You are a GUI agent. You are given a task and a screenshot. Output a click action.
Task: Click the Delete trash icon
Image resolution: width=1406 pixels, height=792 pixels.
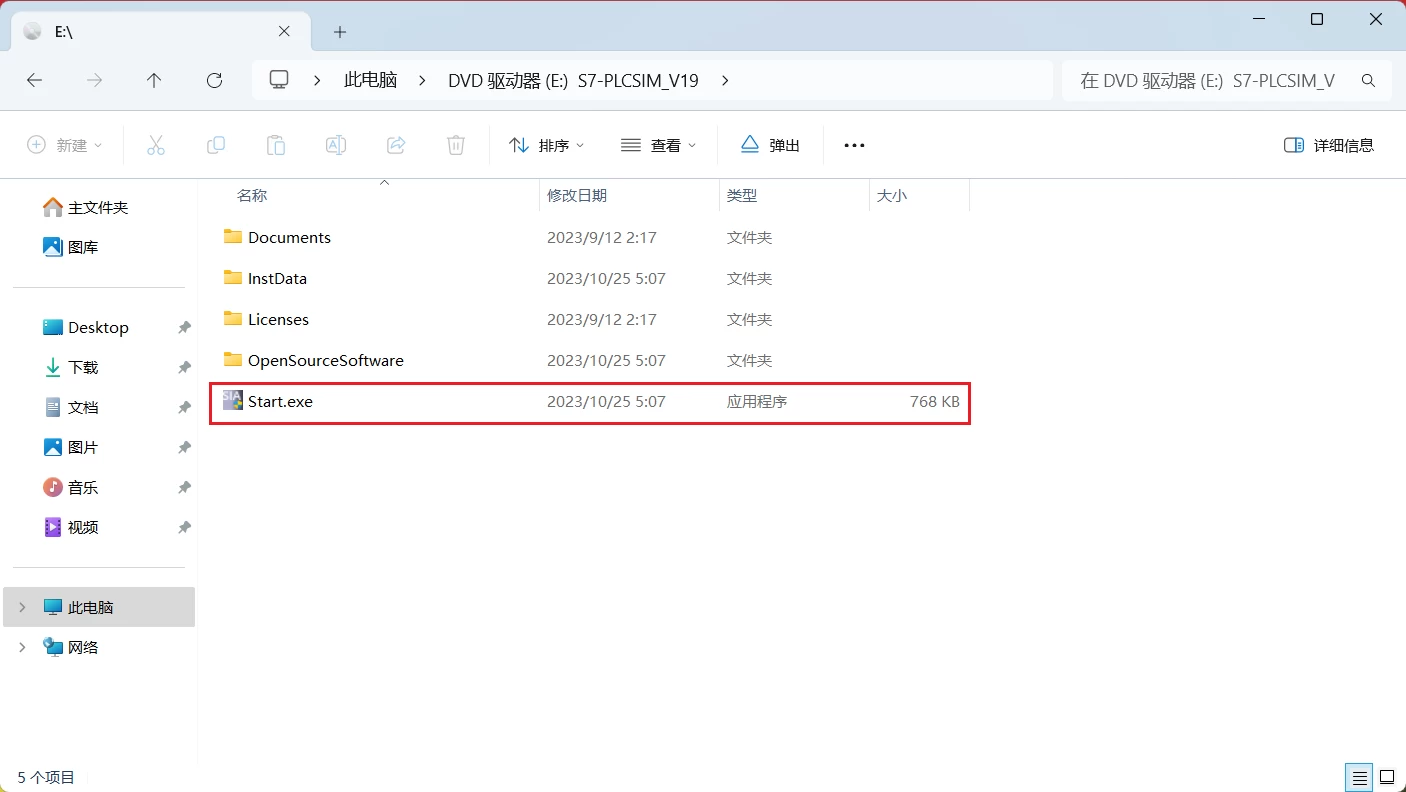[456, 145]
